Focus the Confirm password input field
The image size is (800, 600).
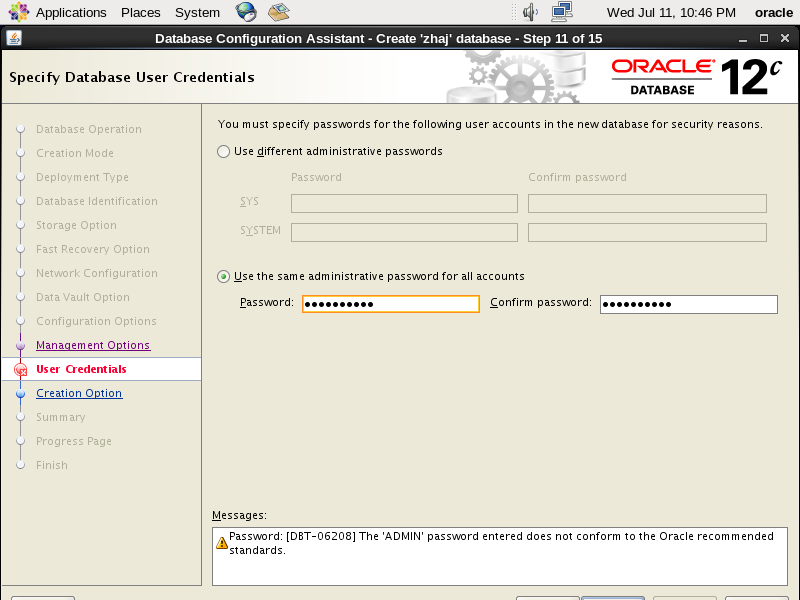689,304
